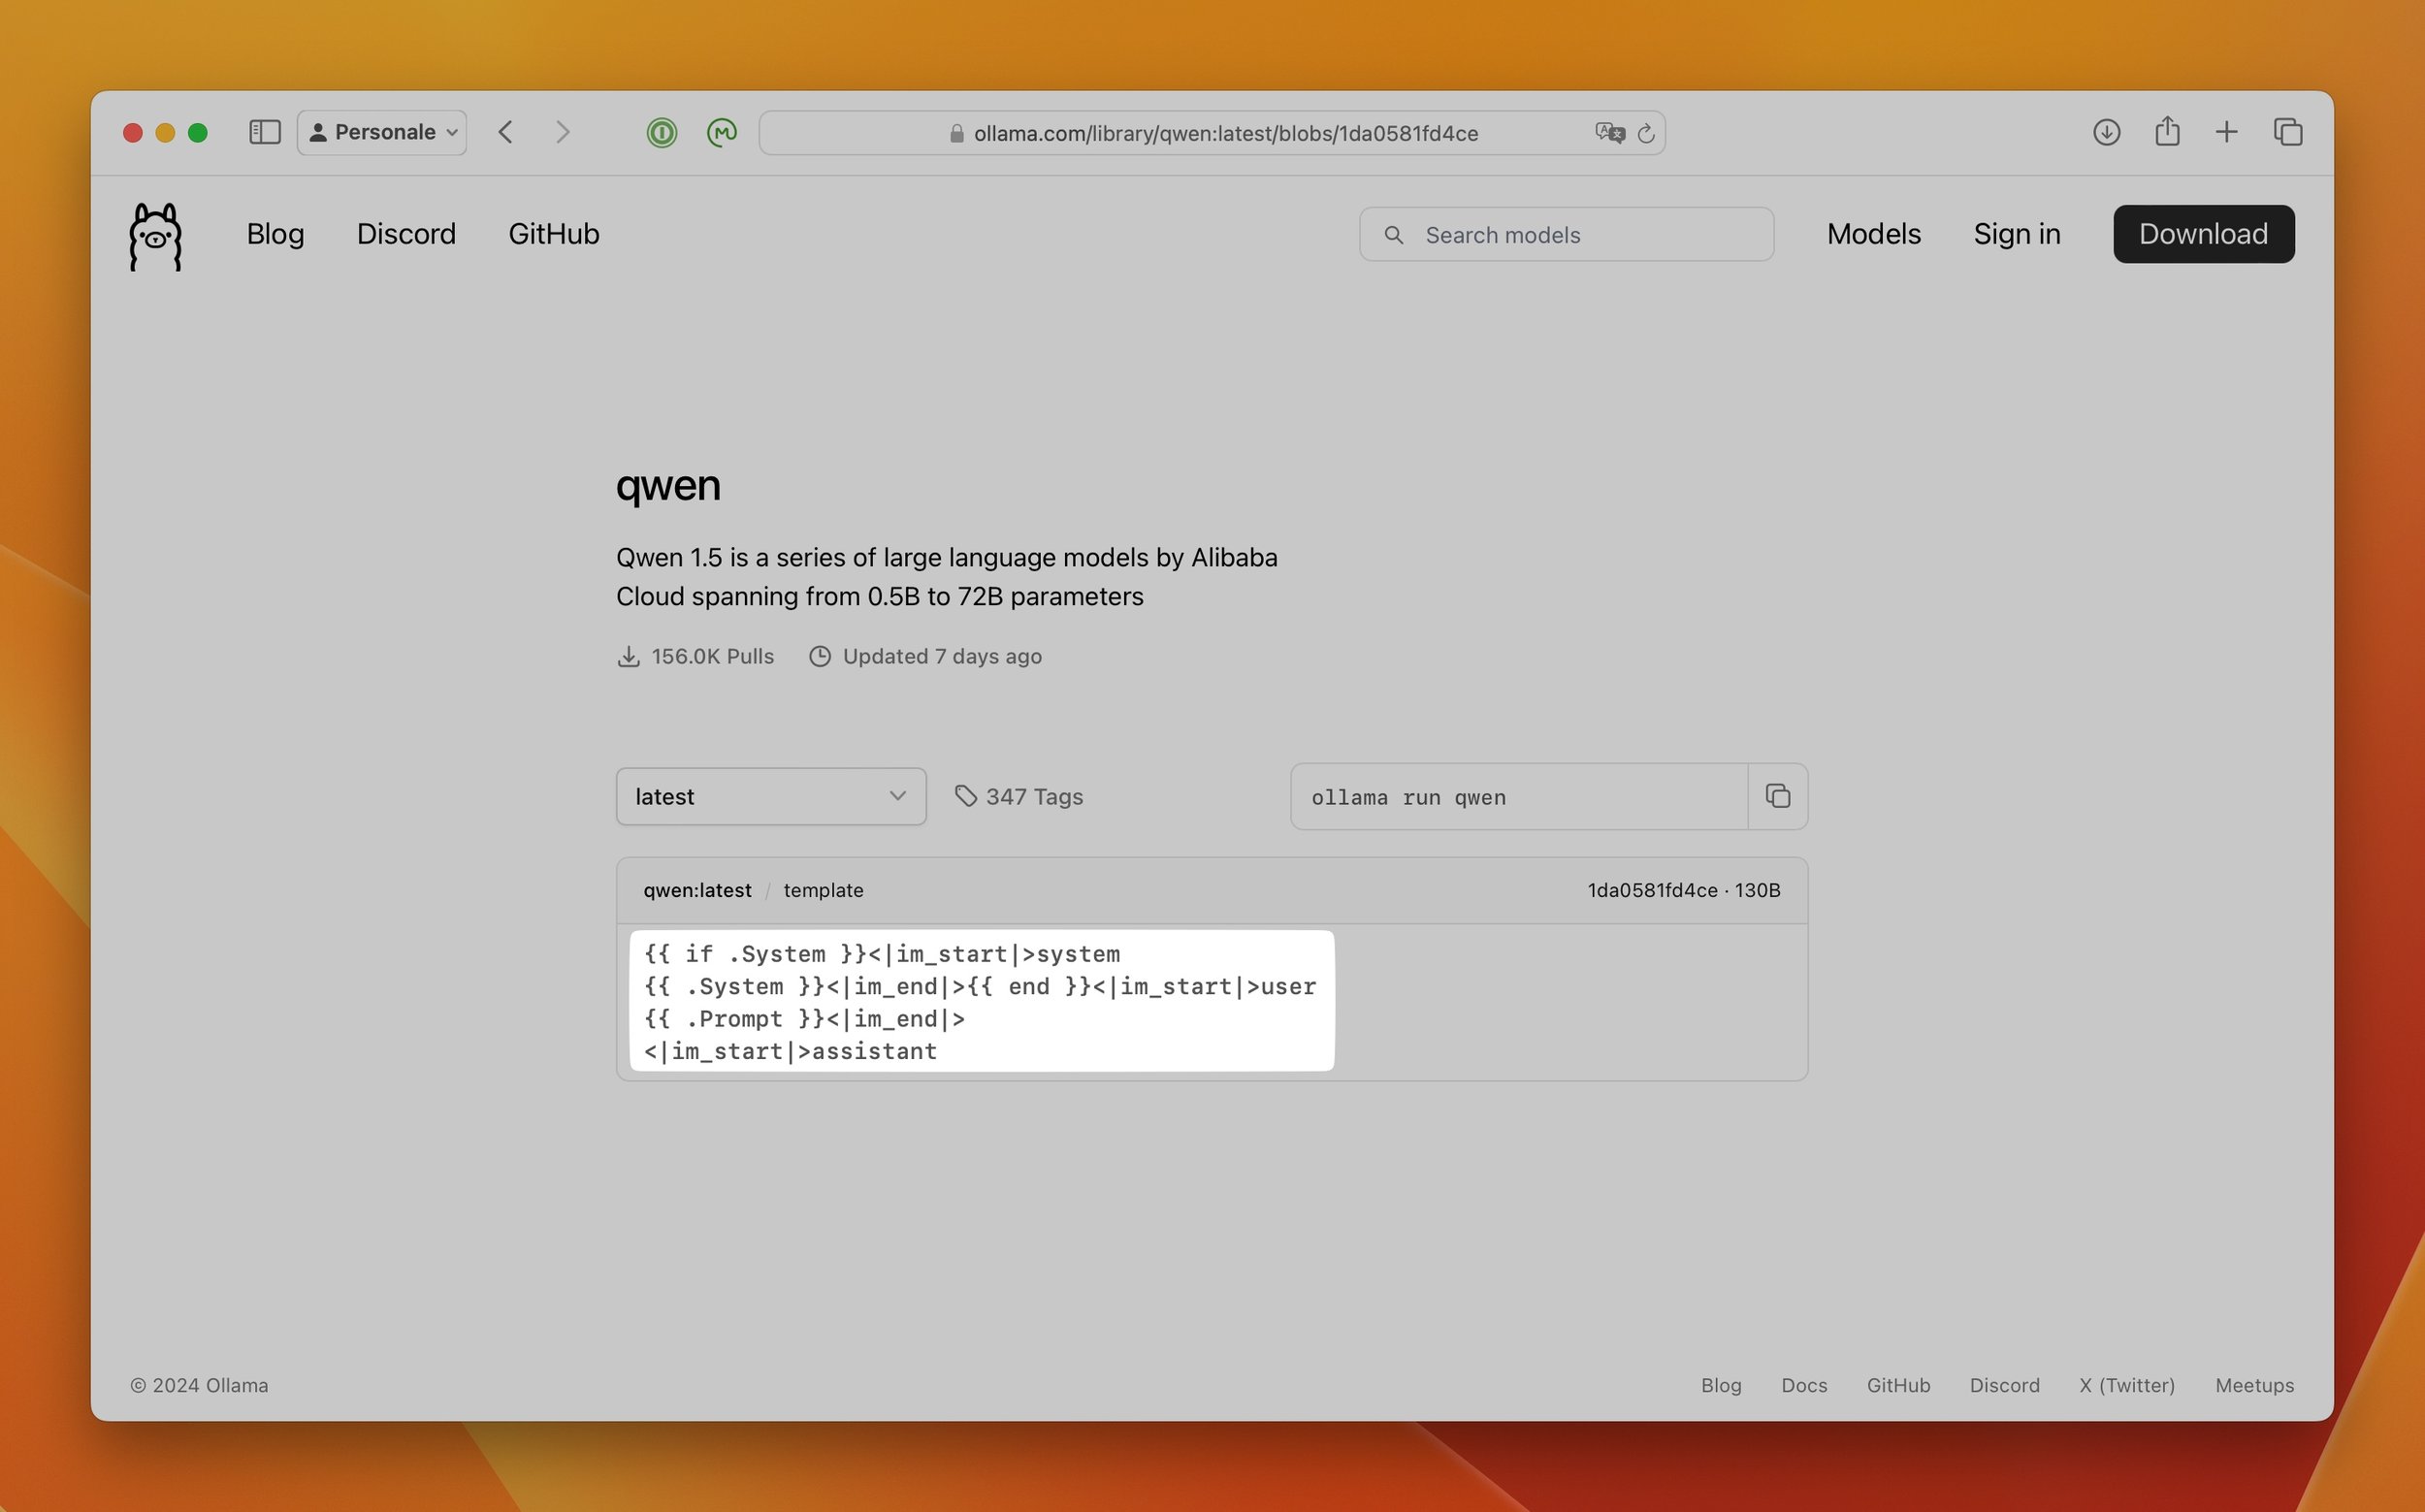Click the download icon beside 156.0K Pulls
Image resolution: width=2425 pixels, height=1512 pixels.
coord(628,657)
